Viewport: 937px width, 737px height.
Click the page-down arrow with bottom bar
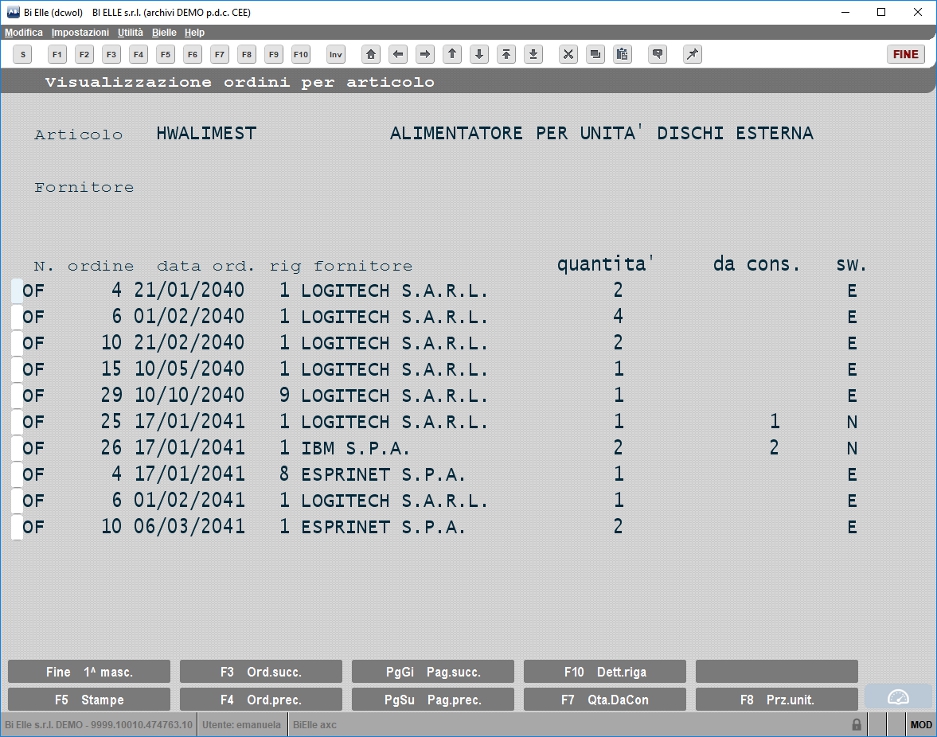pyautogui.click(x=534, y=54)
